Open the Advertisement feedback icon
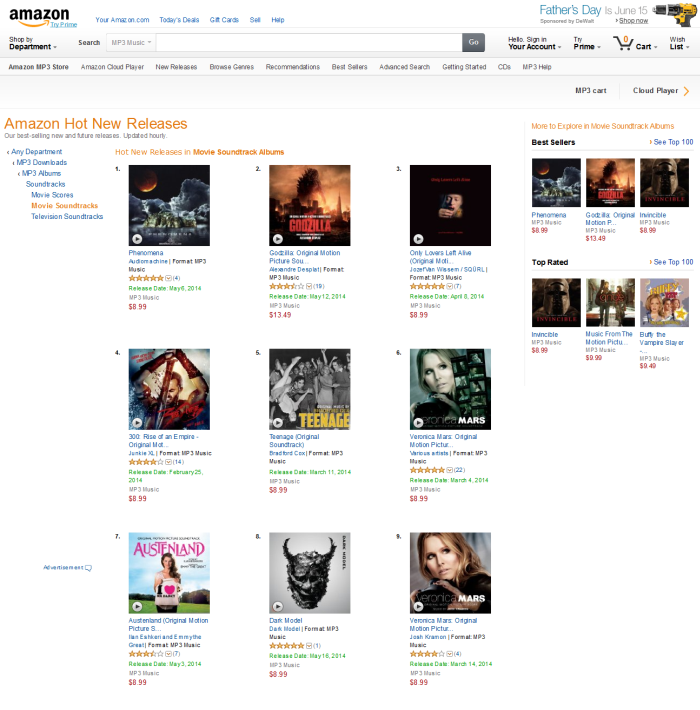The image size is (700, 710). [88, 568]
